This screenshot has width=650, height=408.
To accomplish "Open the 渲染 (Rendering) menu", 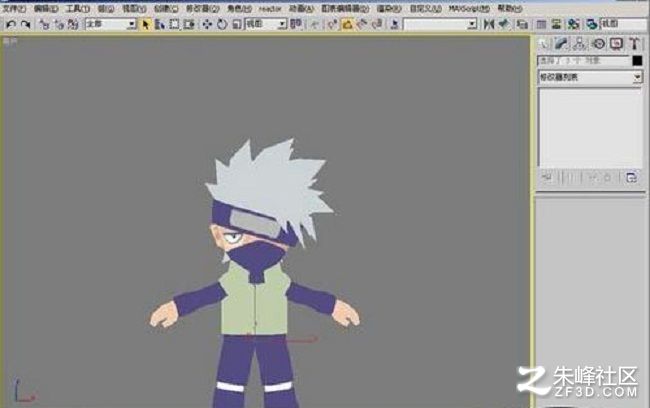I will (389, 8).
